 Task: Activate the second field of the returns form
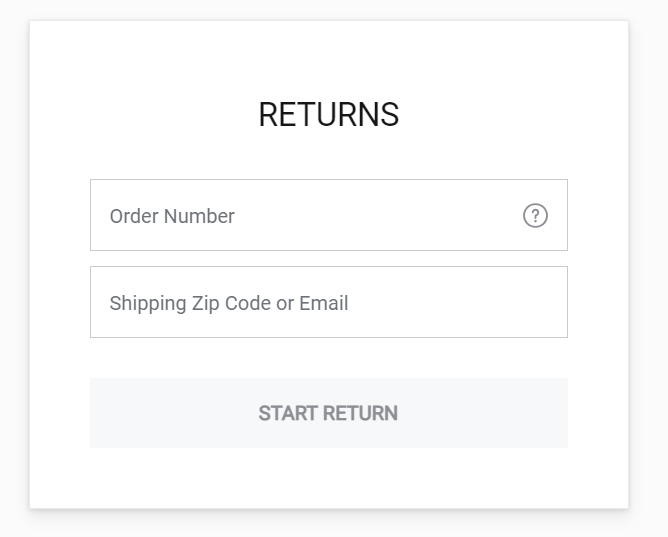tap(328, 302)
